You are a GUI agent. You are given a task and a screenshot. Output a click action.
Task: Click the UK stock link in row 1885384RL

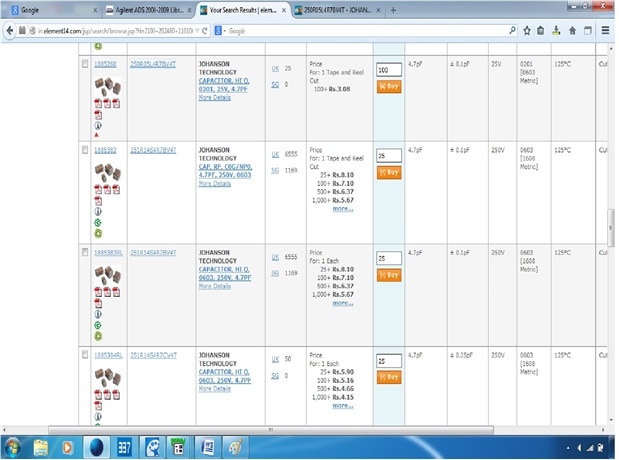coord(275,359)
